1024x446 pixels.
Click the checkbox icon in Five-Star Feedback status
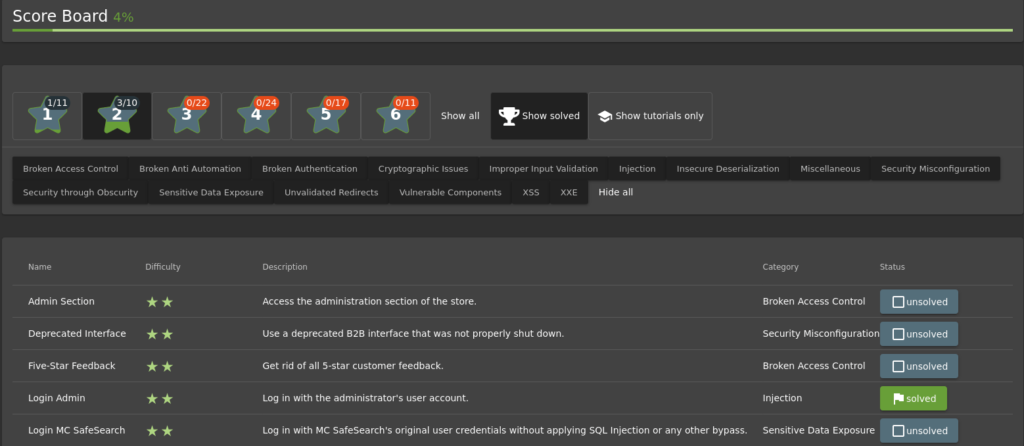(898, 366)
